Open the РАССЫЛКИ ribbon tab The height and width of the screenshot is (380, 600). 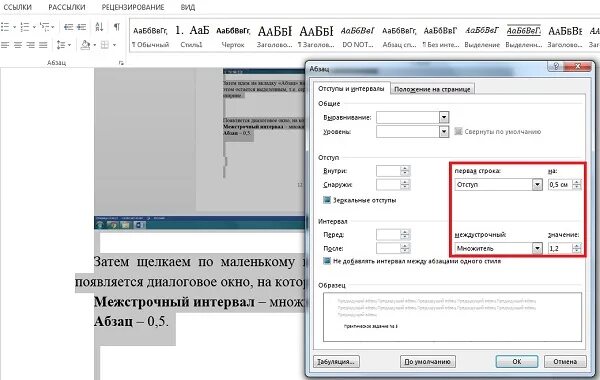click(67, 7)
